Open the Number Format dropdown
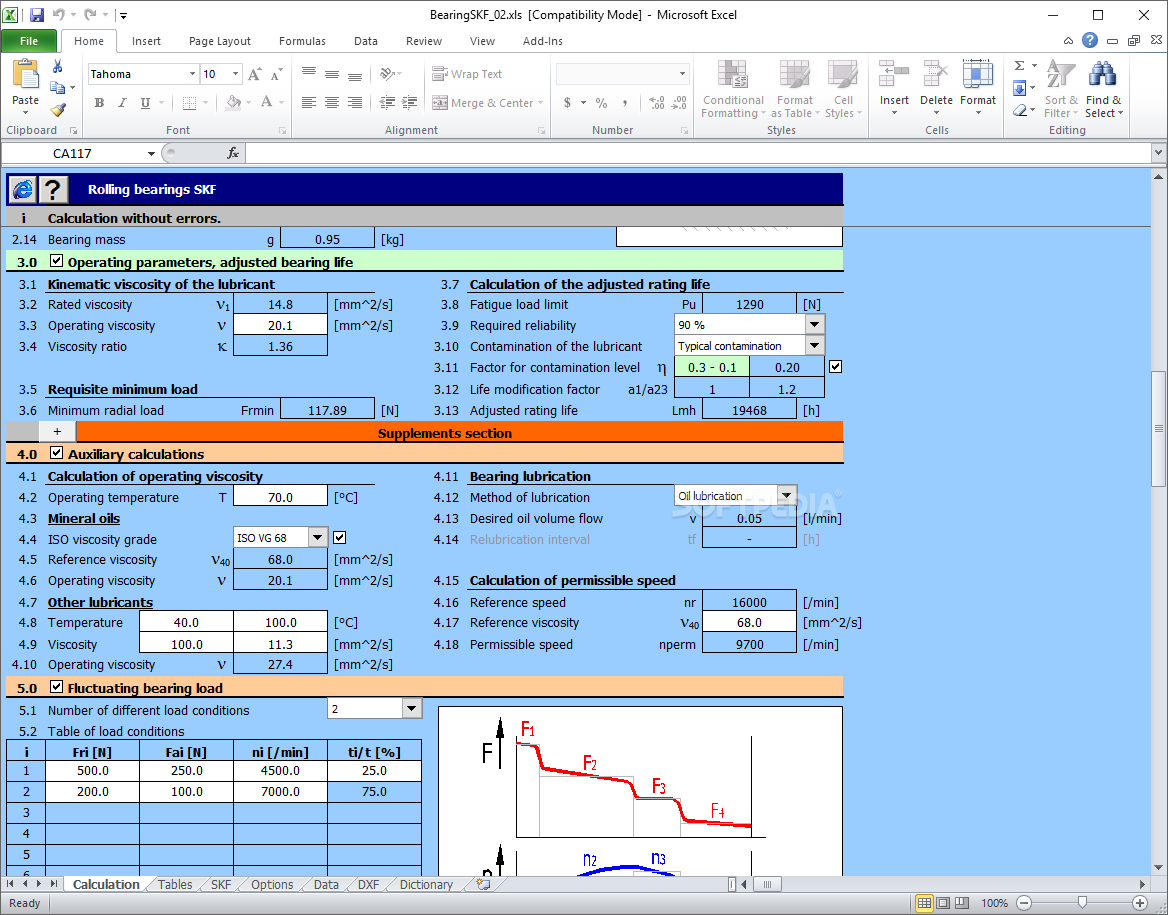 pos(682,74)
